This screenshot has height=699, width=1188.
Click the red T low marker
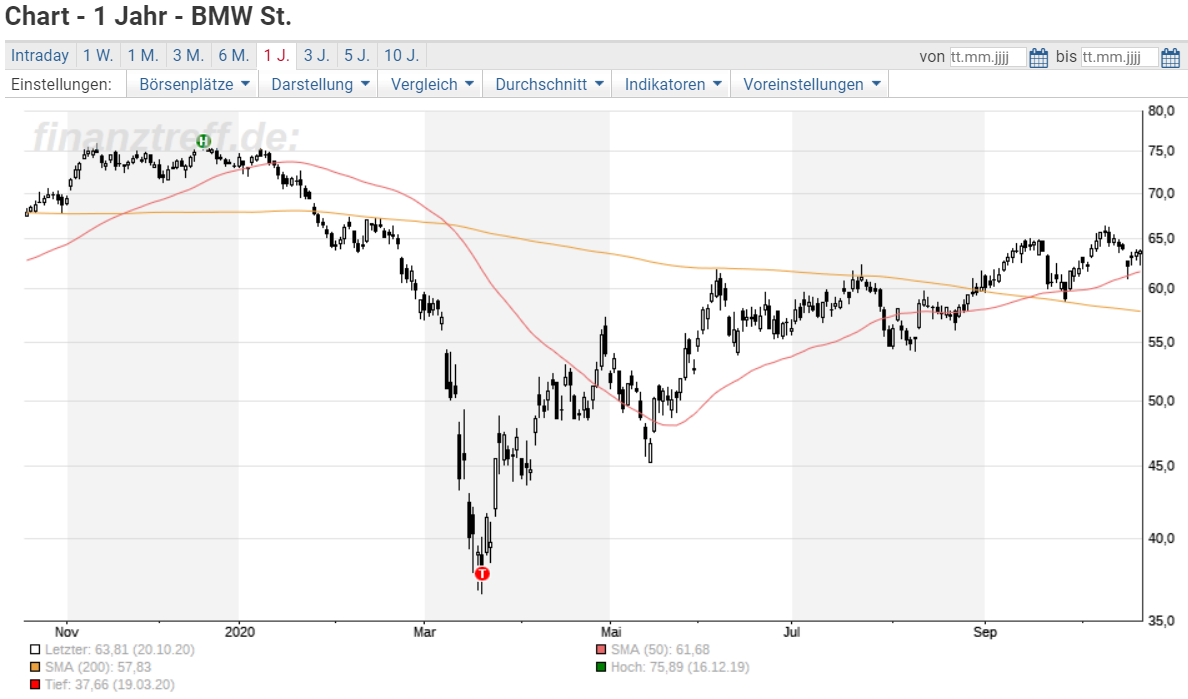tap(482, 574)
